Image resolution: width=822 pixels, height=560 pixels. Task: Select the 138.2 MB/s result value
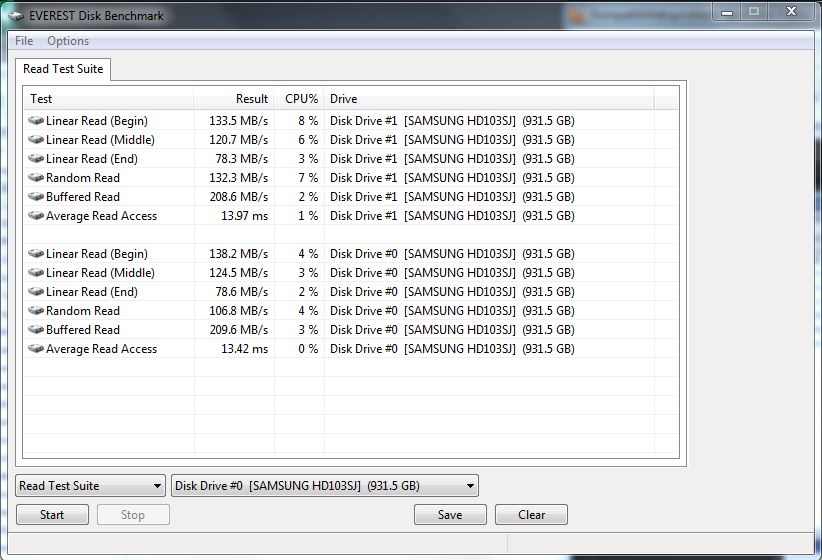coord(239,254)
